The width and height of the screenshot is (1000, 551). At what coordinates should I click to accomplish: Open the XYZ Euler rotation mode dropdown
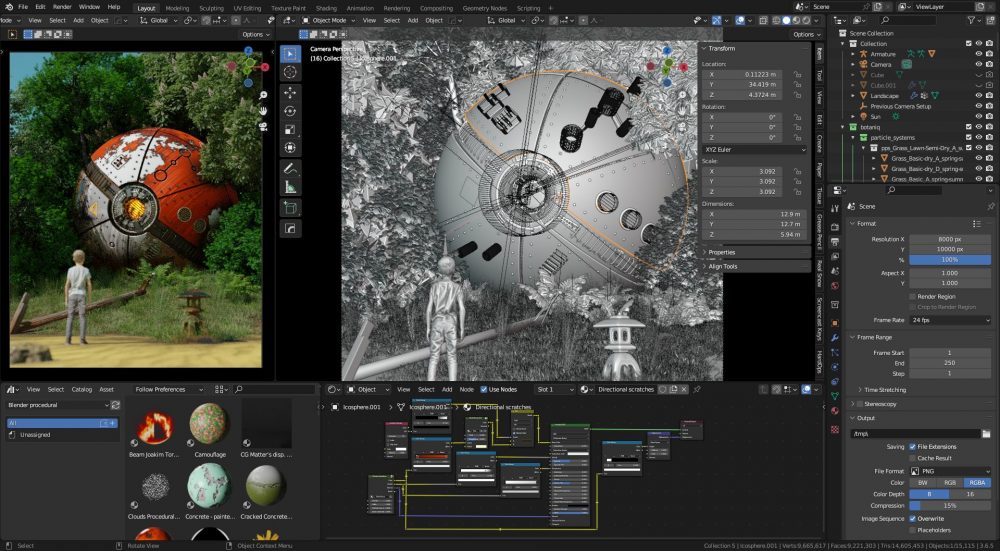click(x=754, y=149)
